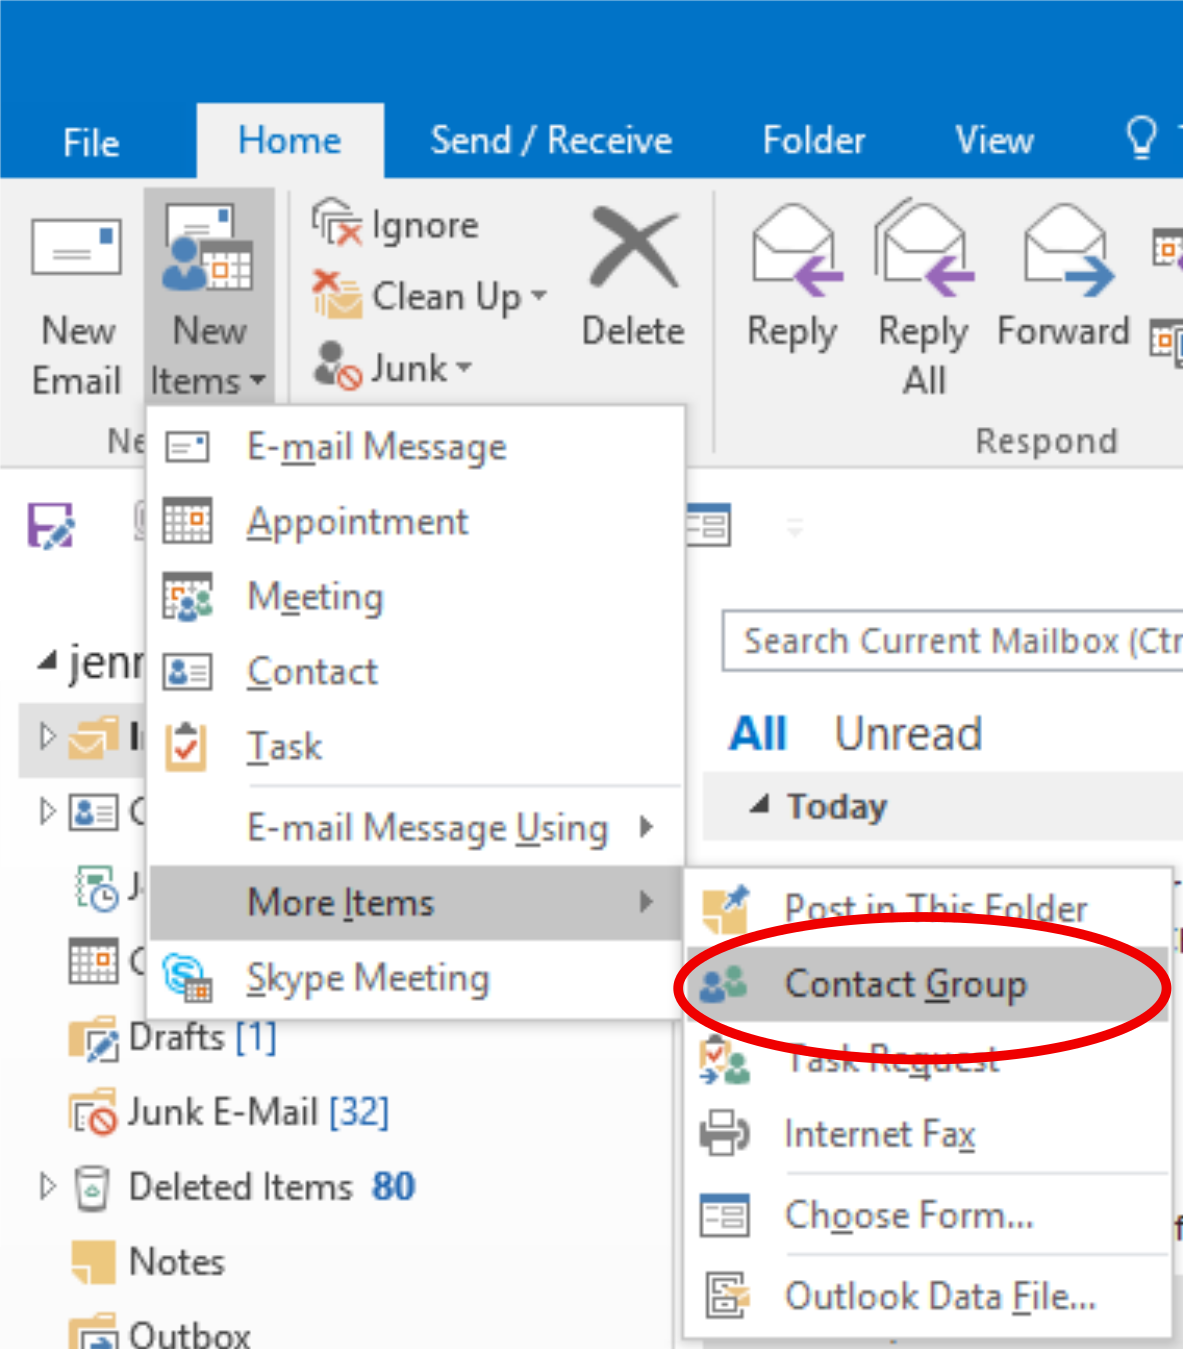Select Appointment from New Items menu

coord(357,522)
